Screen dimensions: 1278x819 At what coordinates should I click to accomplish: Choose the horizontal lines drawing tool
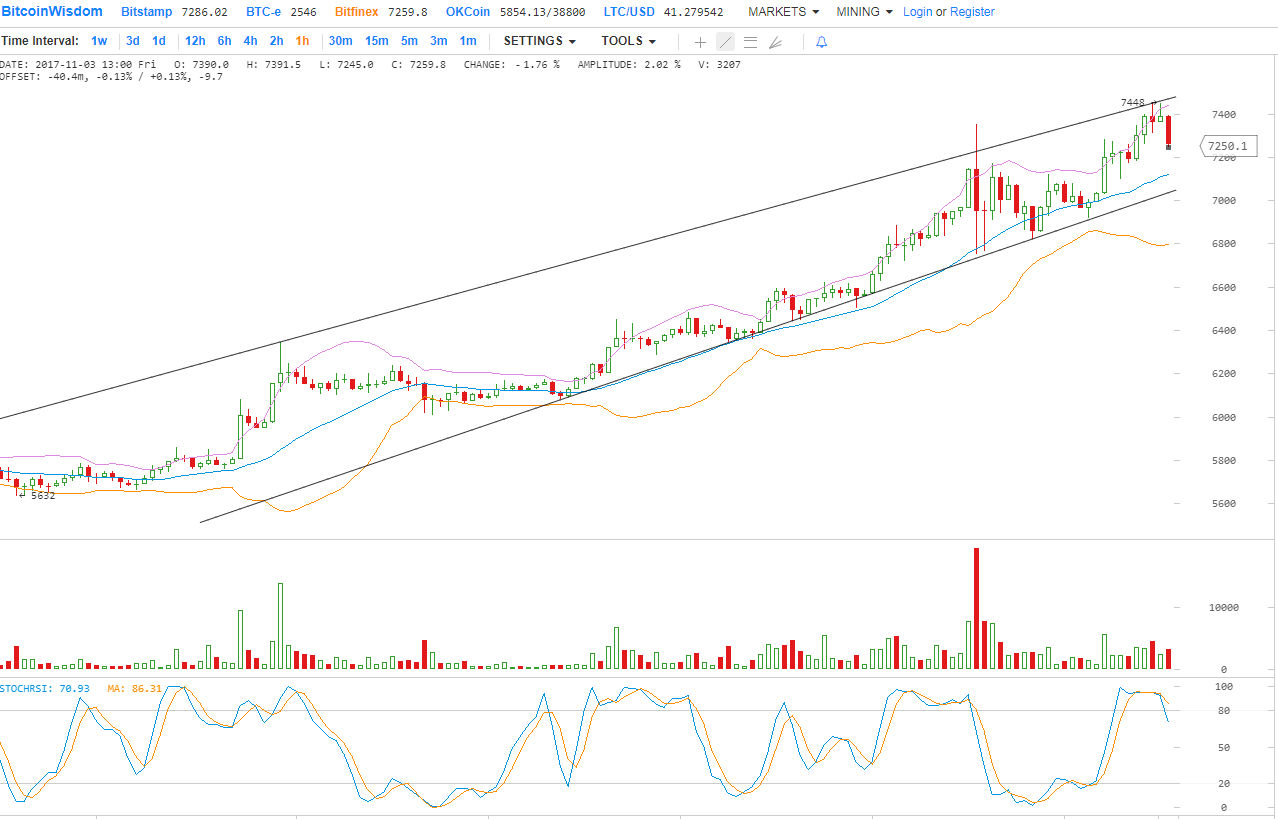(750, 42)
